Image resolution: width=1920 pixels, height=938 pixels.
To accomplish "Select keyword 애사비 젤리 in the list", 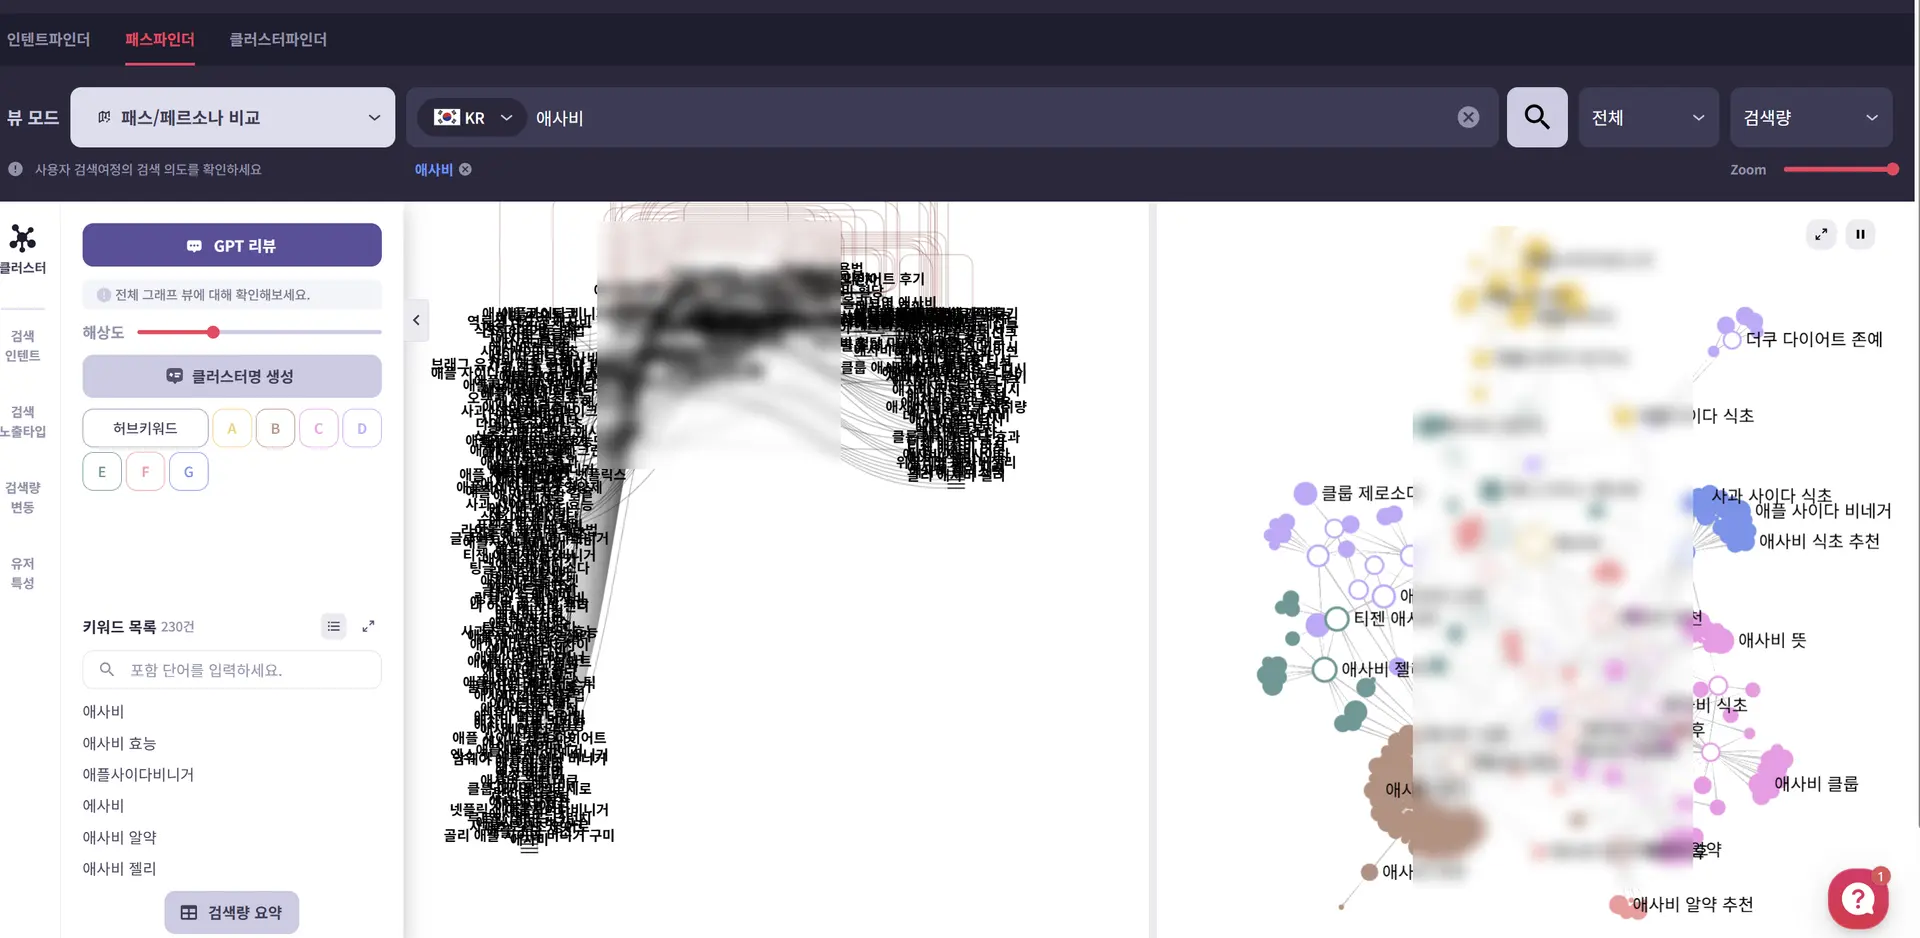I will click(119, 869).
